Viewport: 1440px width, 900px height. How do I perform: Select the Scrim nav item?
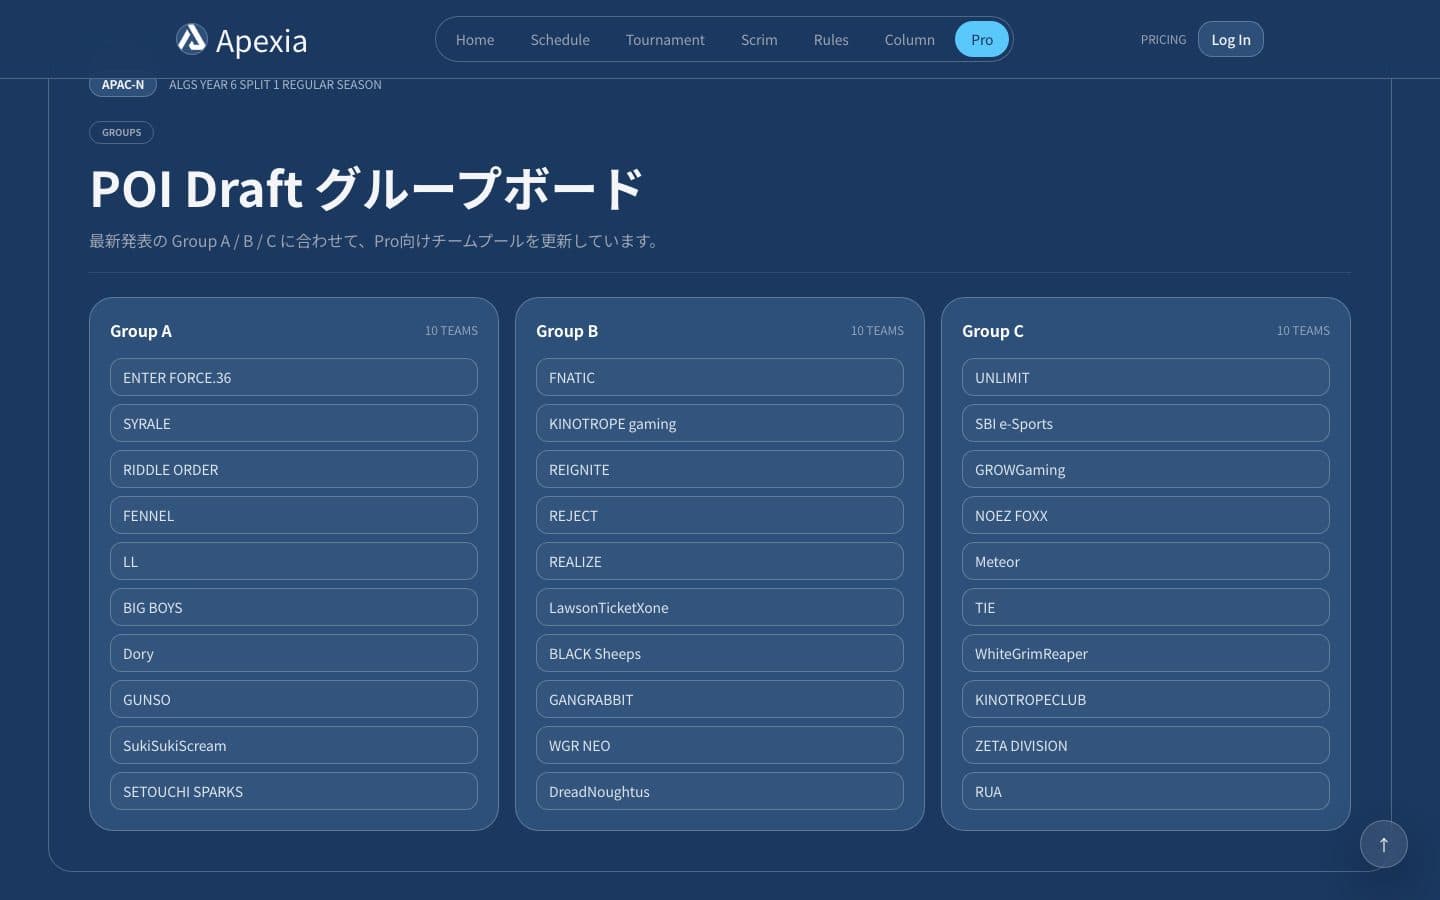759,40
